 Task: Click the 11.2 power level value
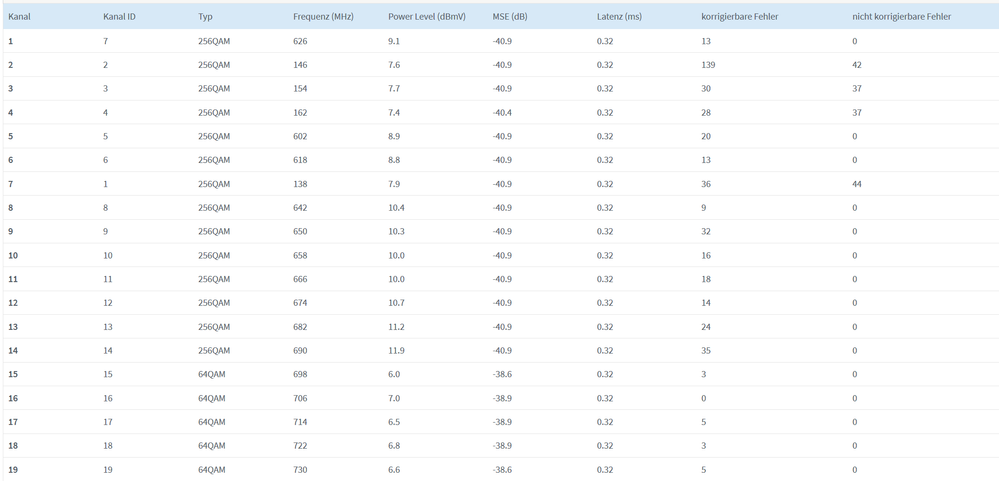[395, 327]
